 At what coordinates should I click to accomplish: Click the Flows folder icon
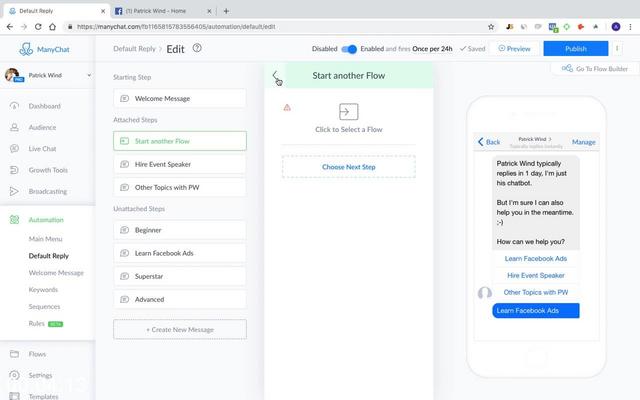click(x=14, y=354)
